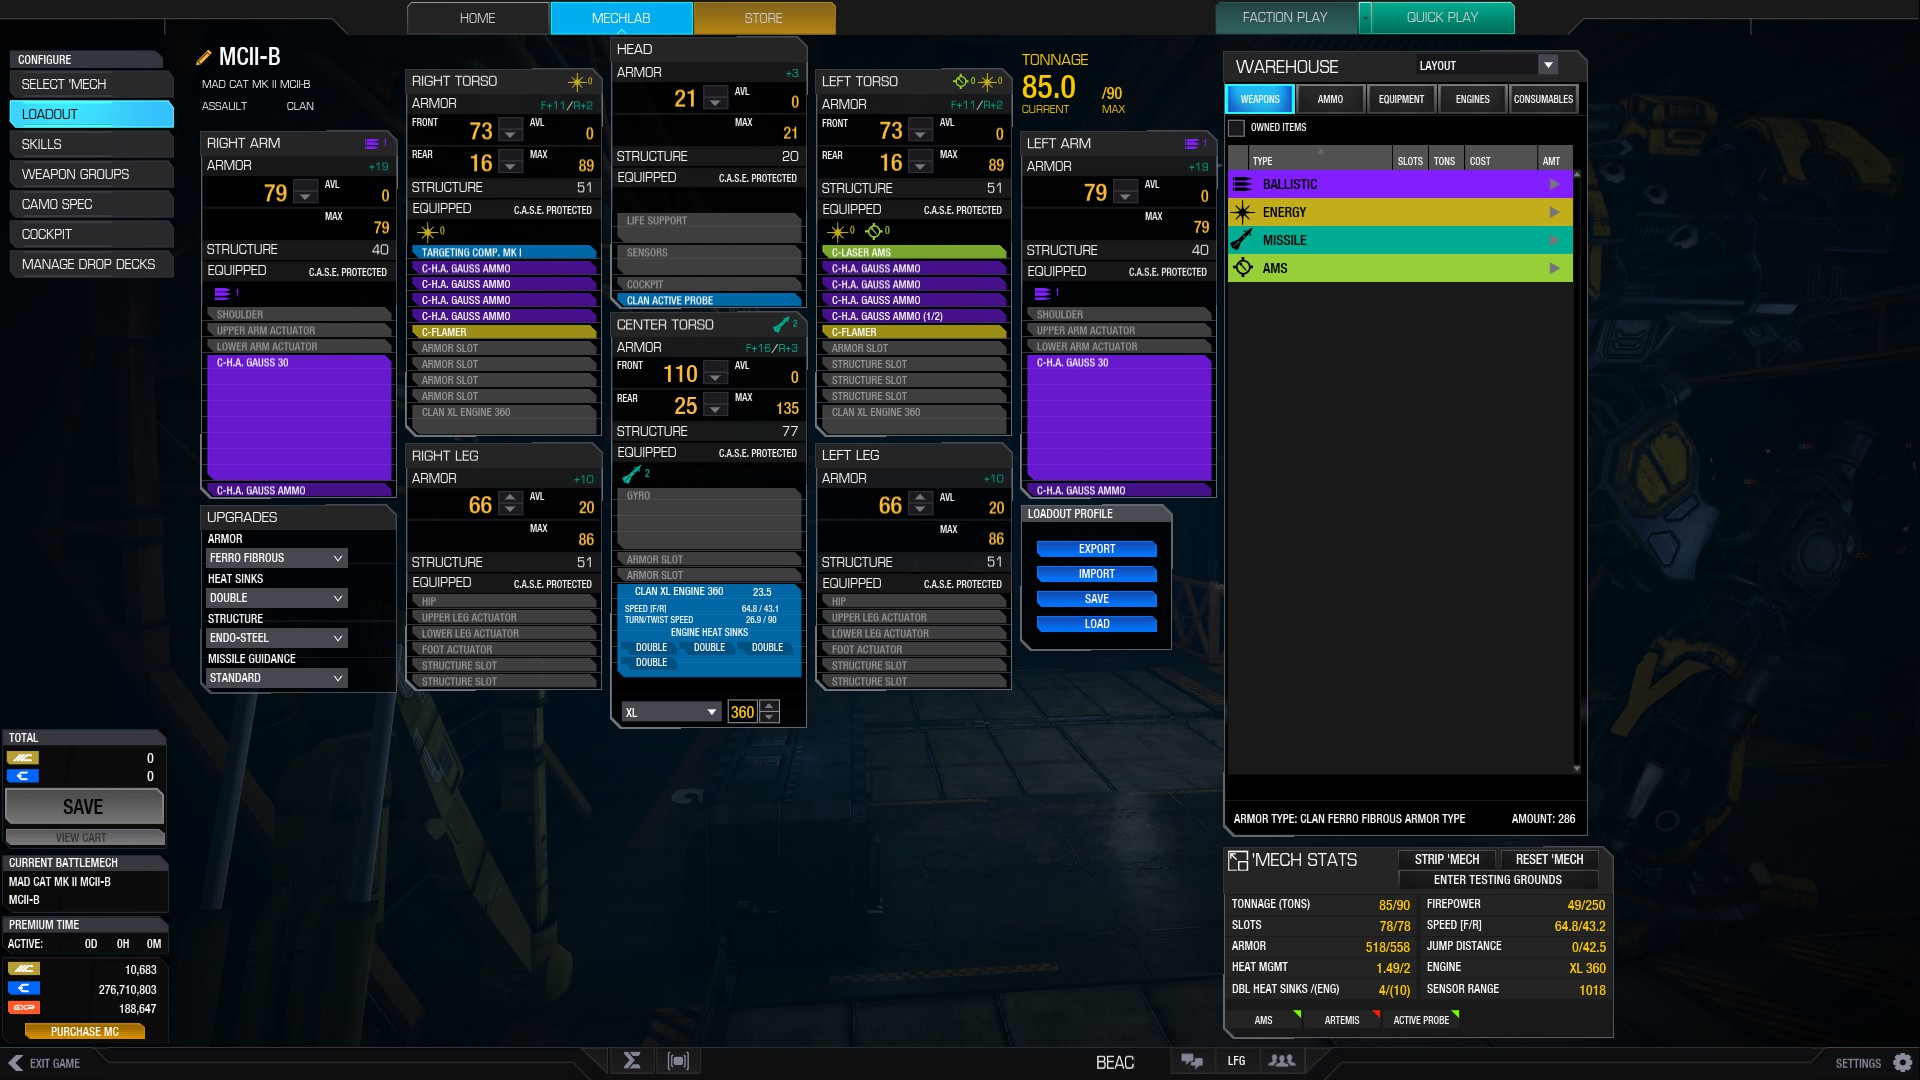Open the engine type XL dropdown
The image size is (1920, 1080).
tap(671, 713)
